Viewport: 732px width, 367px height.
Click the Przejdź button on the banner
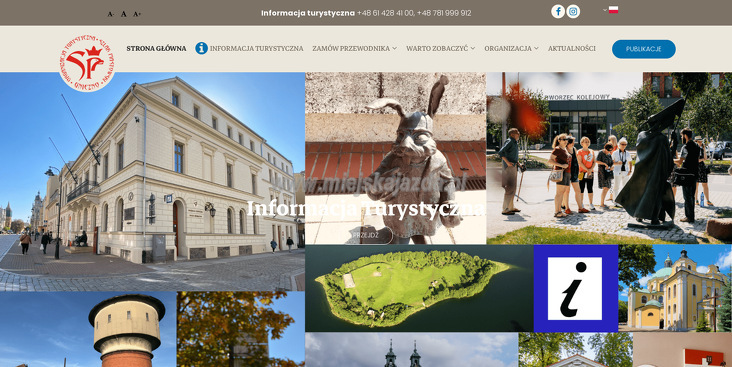tap(366, 235)
